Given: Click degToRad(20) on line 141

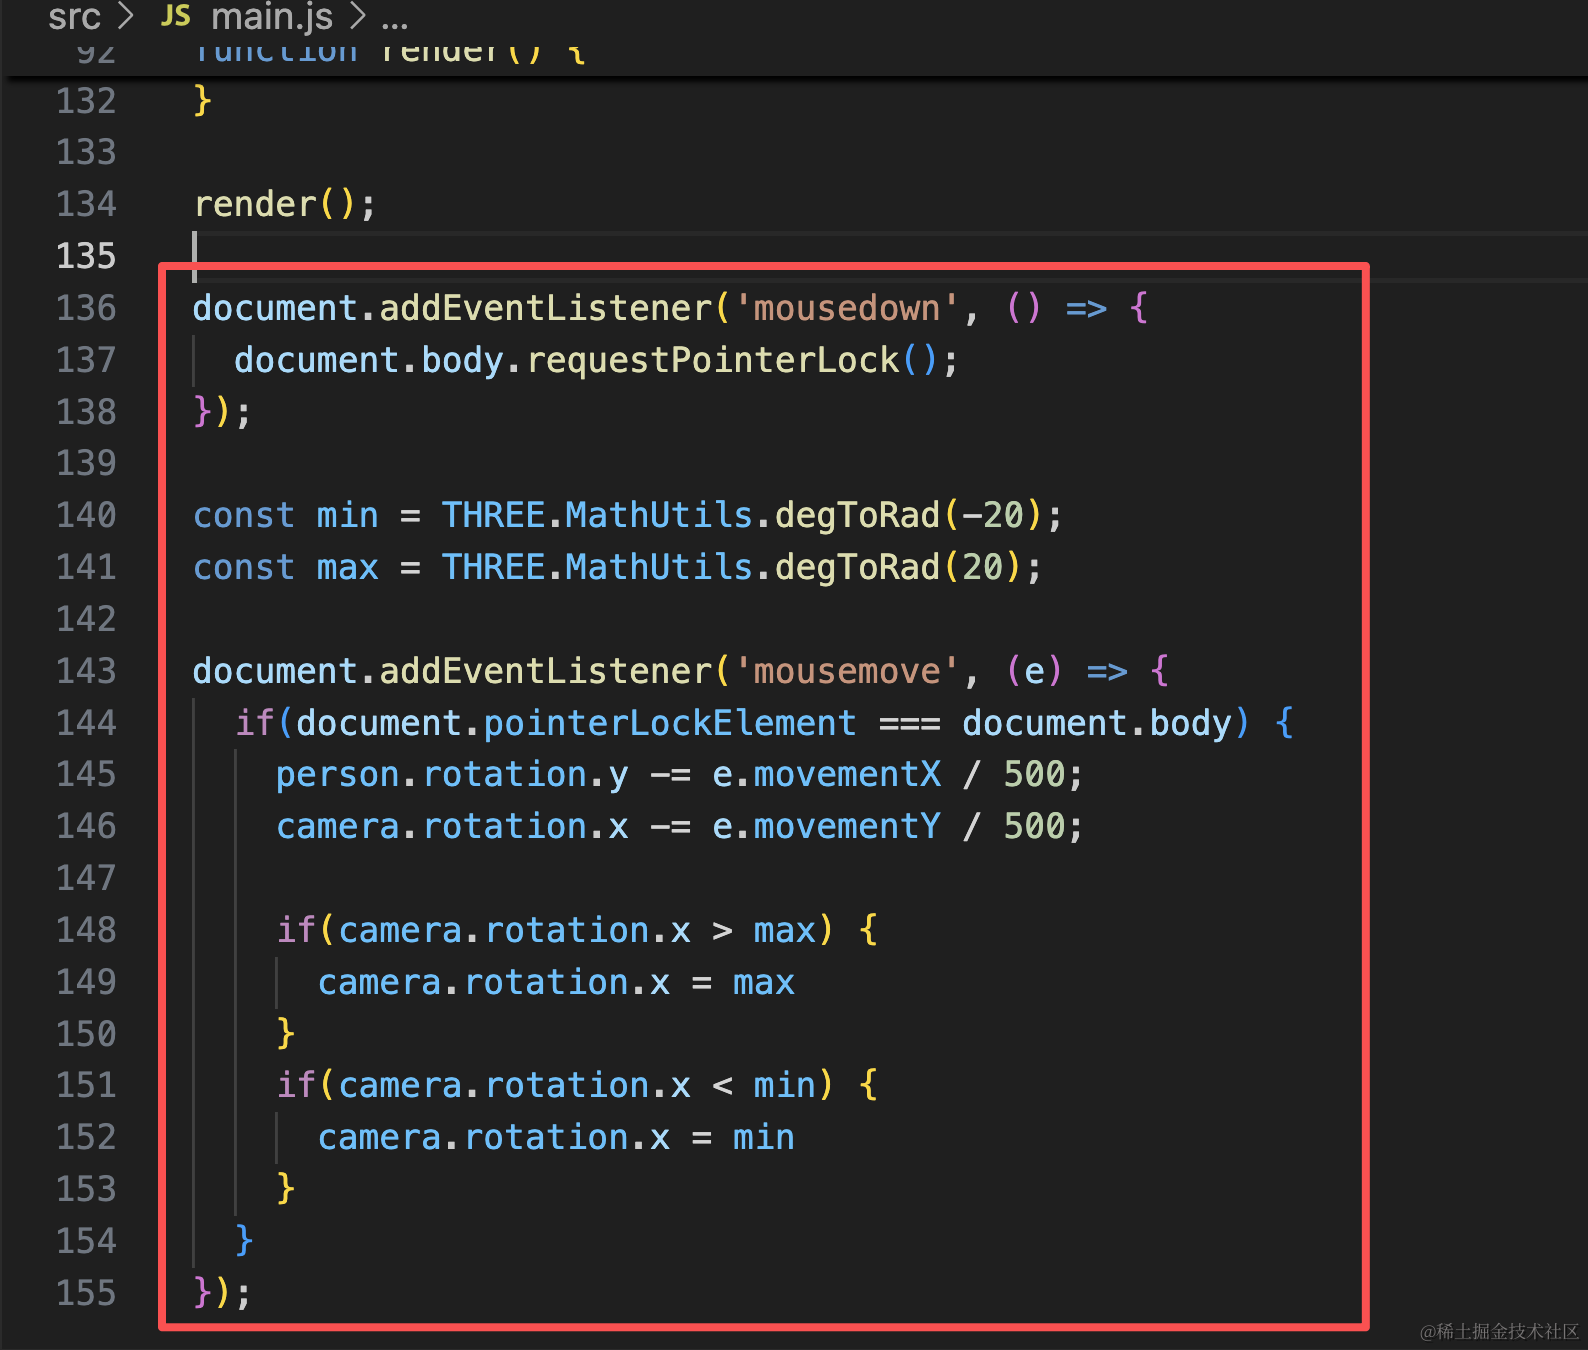Looking at the screenshot, I should click(x=899, y=568).
